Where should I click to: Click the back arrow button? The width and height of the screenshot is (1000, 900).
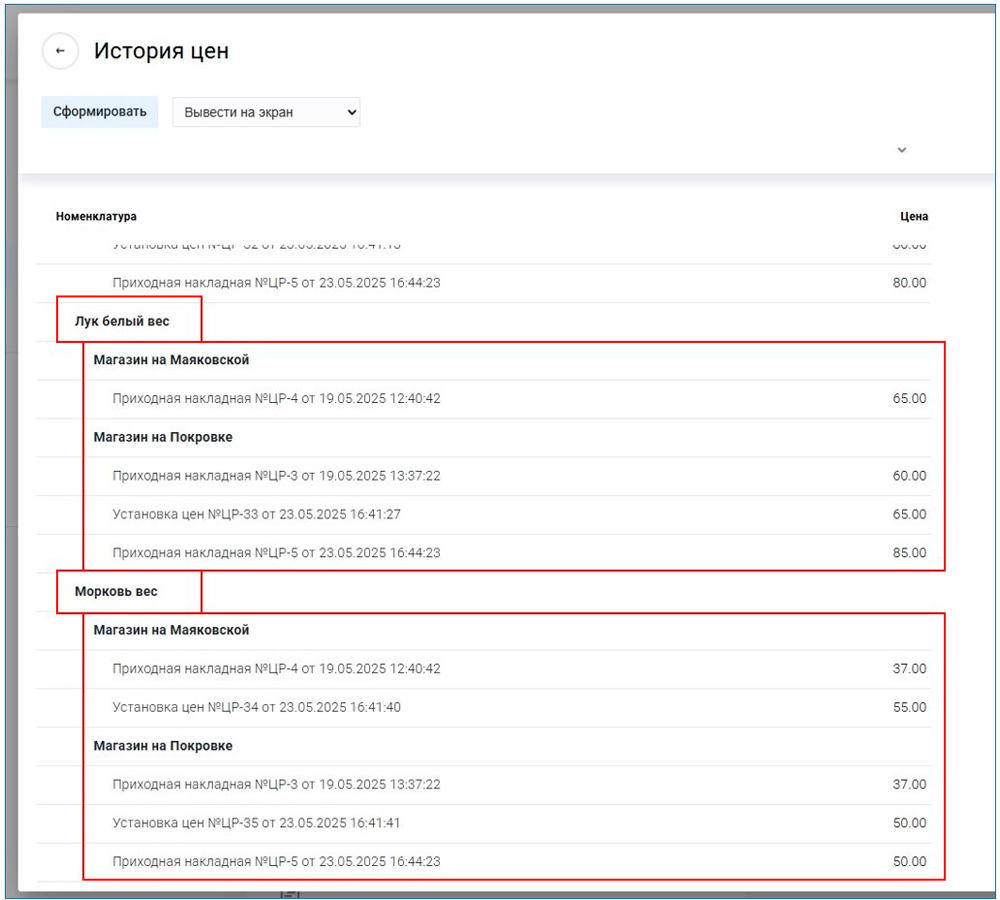(x=60, y=51)
